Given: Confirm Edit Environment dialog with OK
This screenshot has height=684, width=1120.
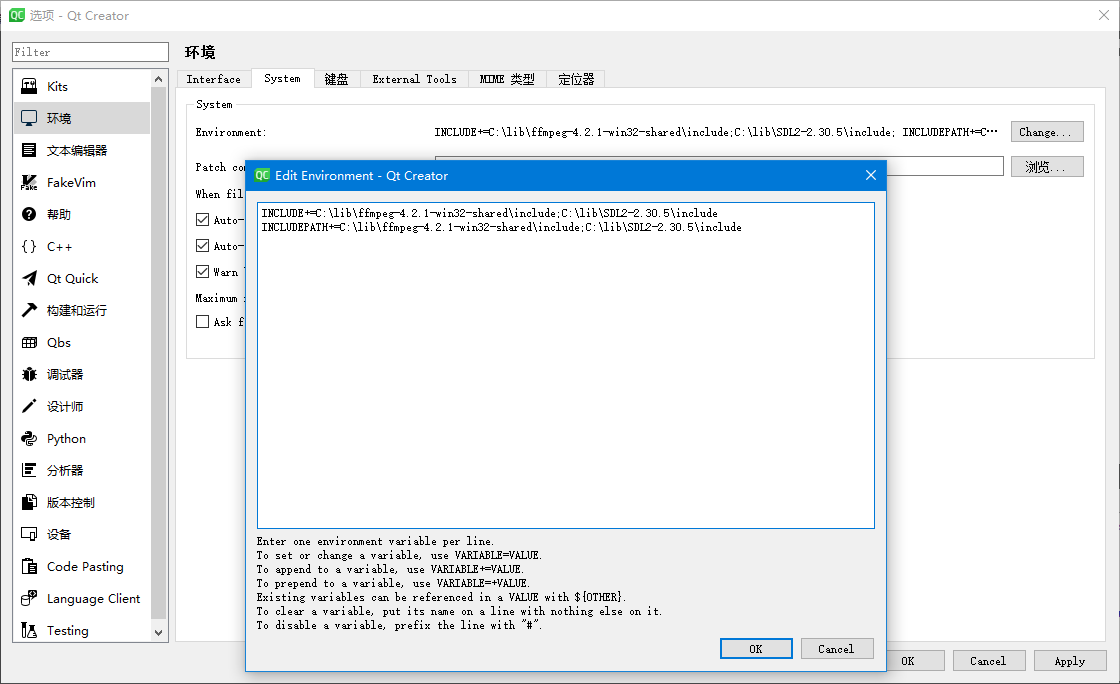Looking at the screenshot, I should click(756, 649).
